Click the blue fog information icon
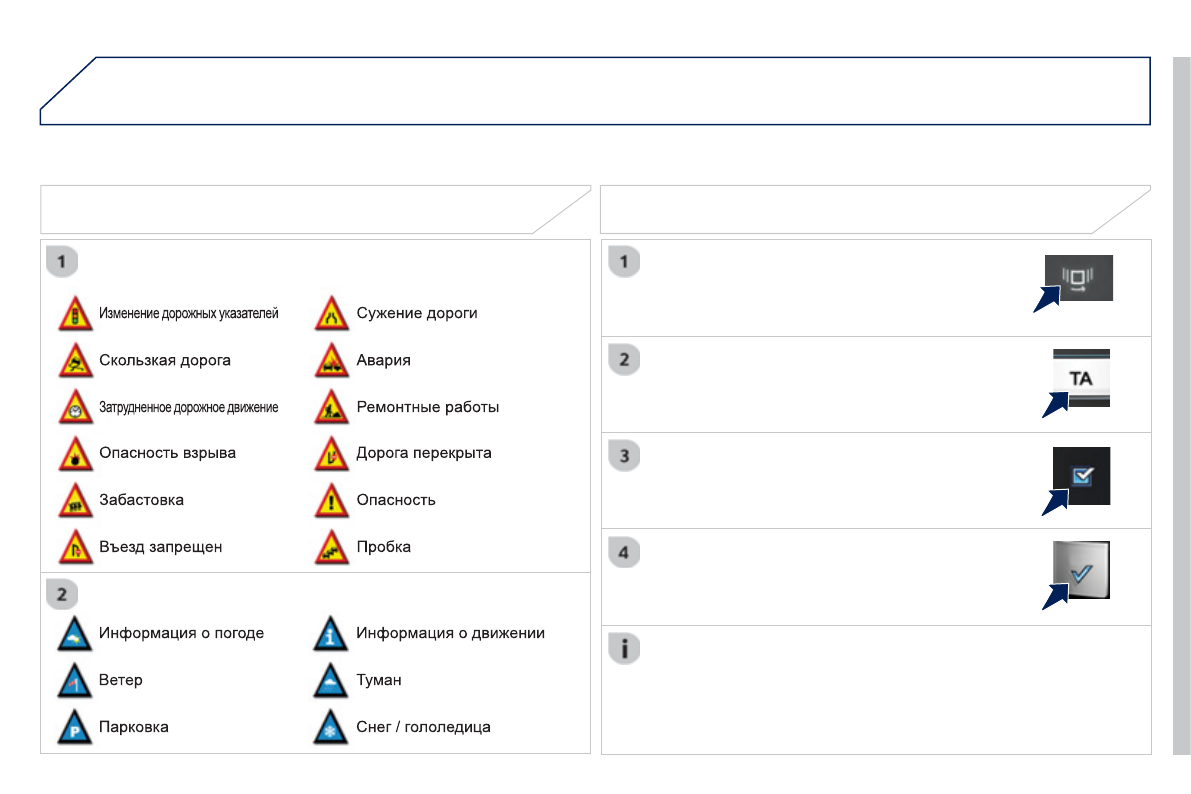The width and height of the screenshot is (1191, 794). (x=331, y=681)
